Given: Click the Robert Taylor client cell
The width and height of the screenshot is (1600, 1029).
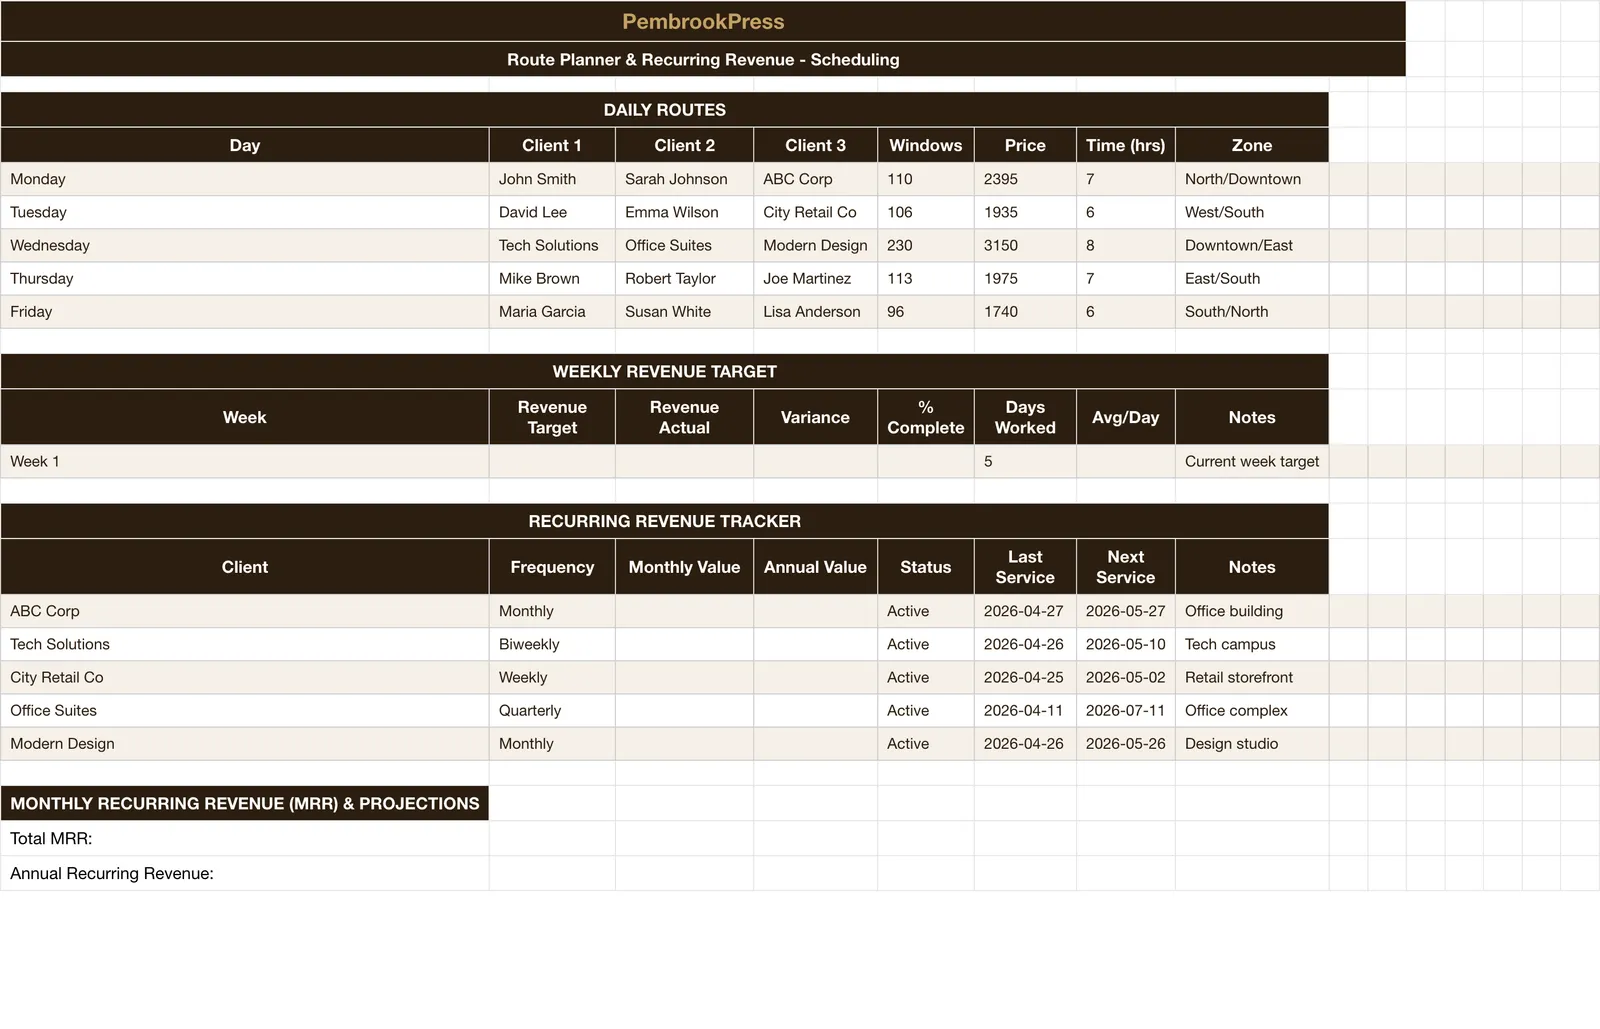Looking at the screenshot, I should (x=684, y=278).
